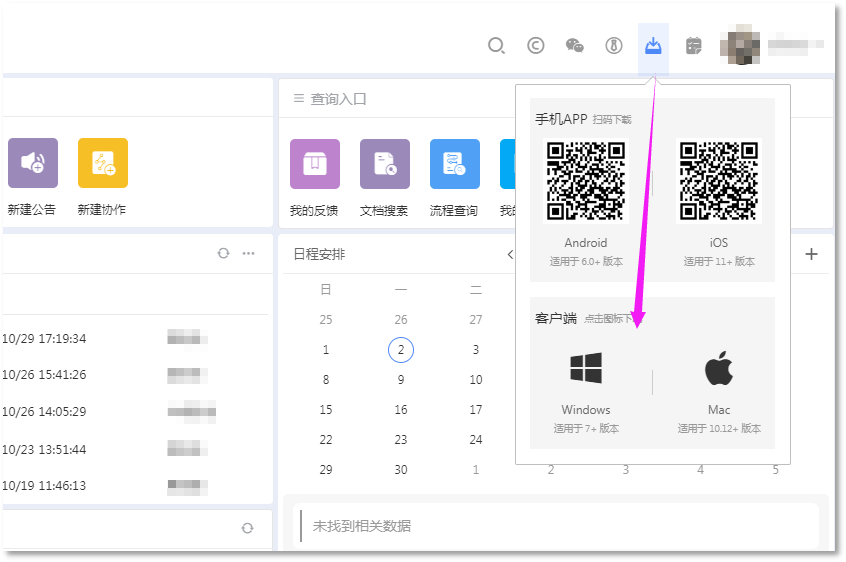
Task: Click the search magnifier icon in header
Action: click(x=496, y=46)
